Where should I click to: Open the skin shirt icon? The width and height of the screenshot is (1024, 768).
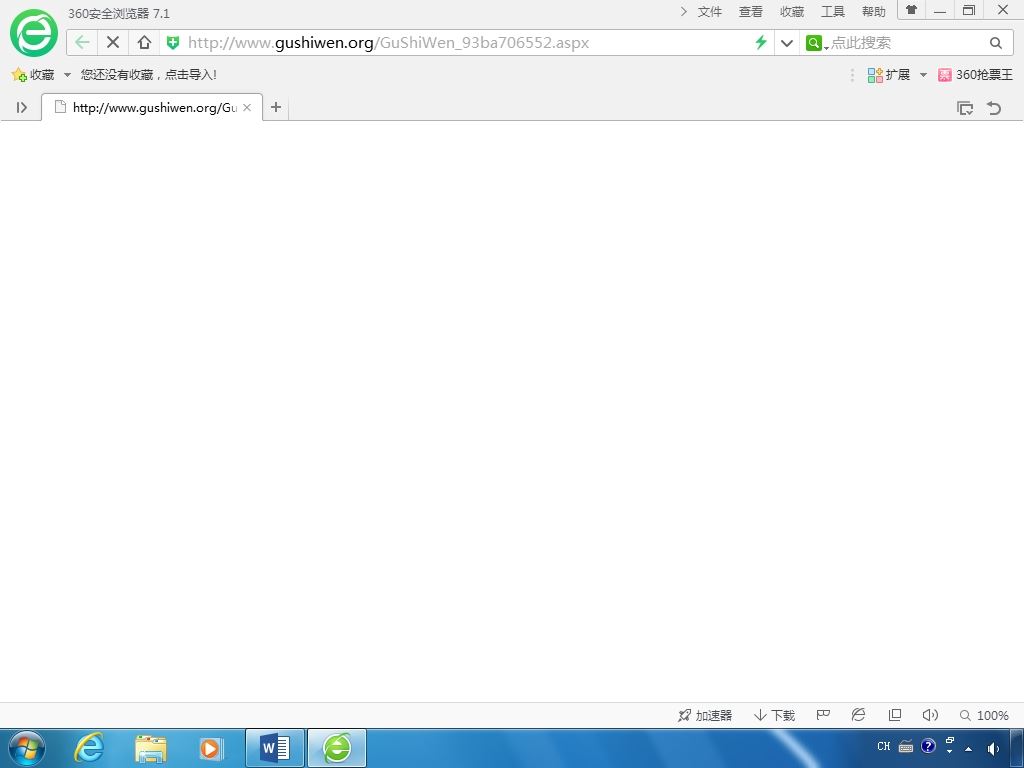[912, 10]
